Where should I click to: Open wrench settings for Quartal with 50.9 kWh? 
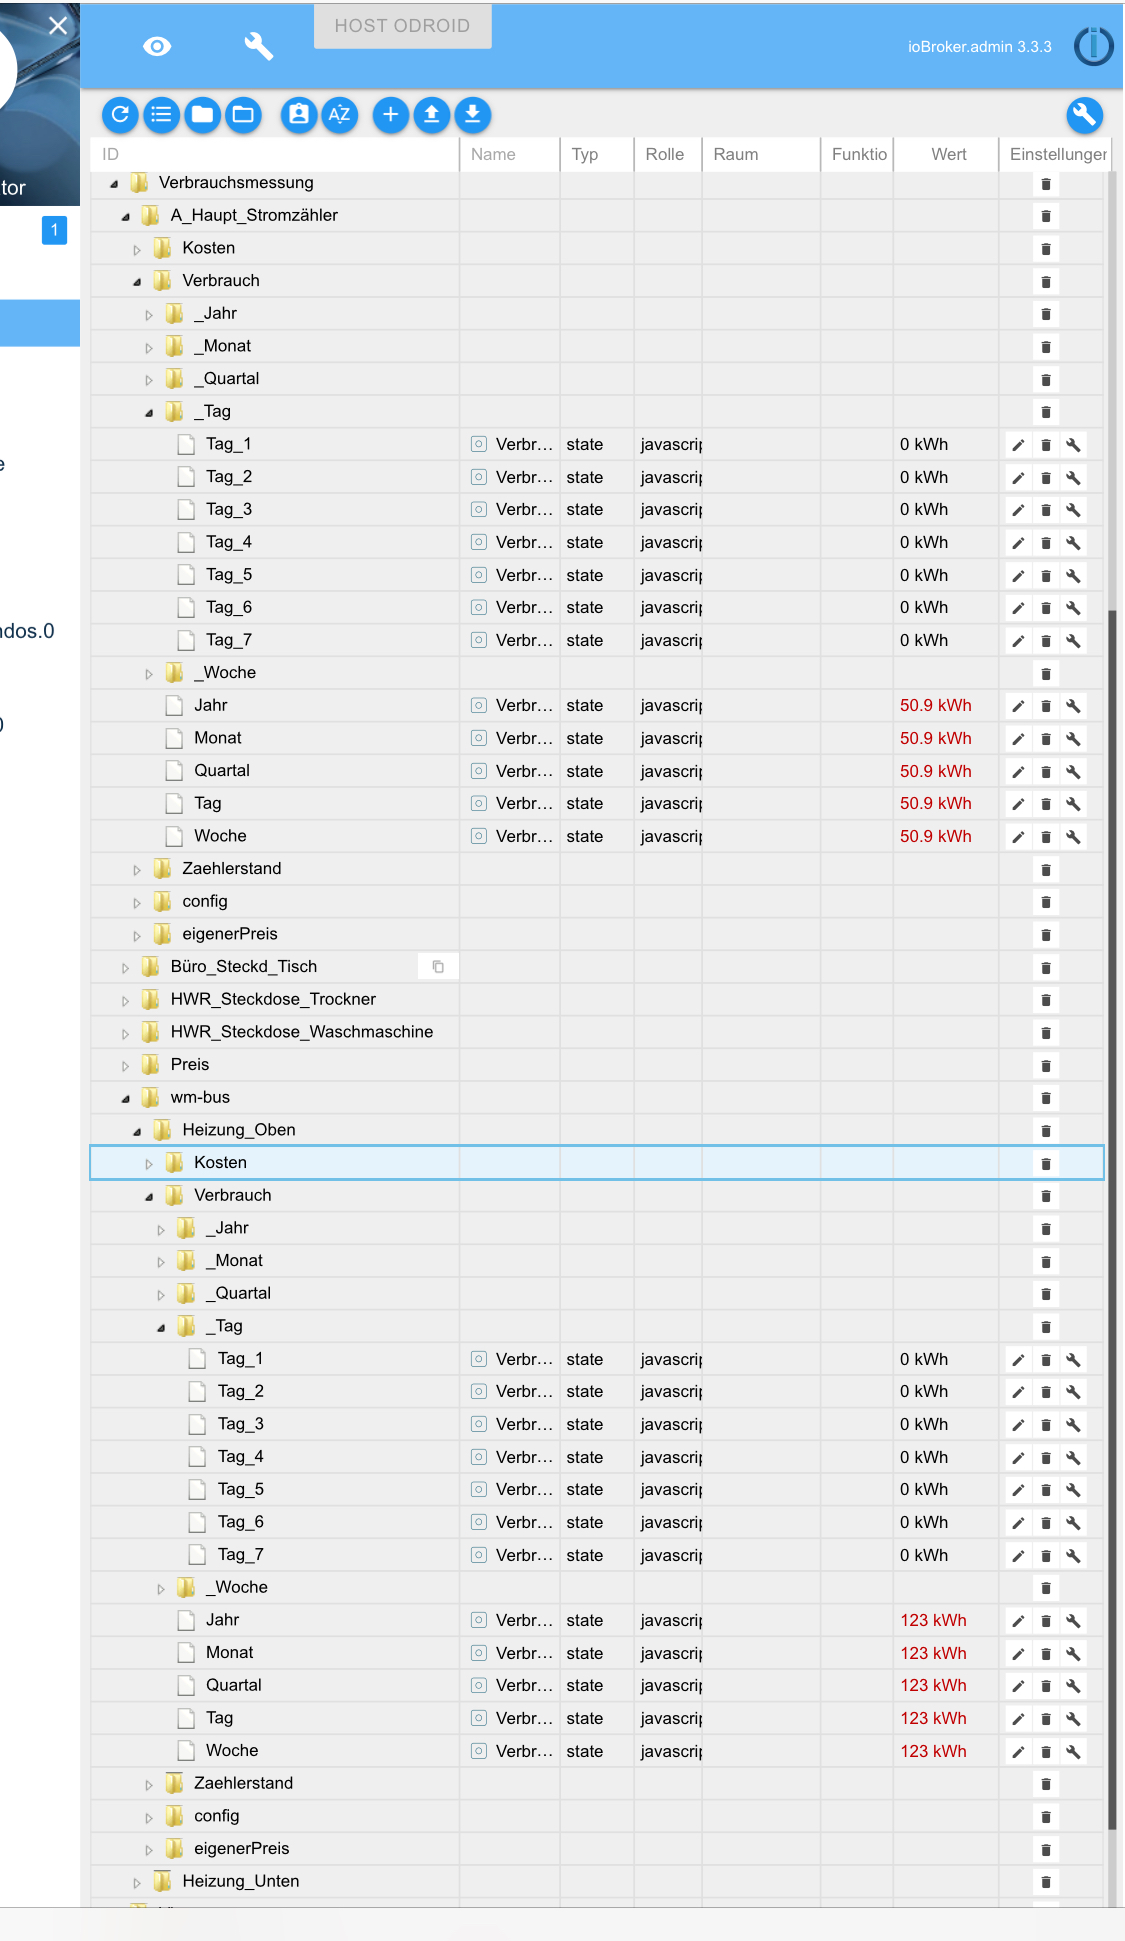pyautogui.click(x=1073, y=771)
